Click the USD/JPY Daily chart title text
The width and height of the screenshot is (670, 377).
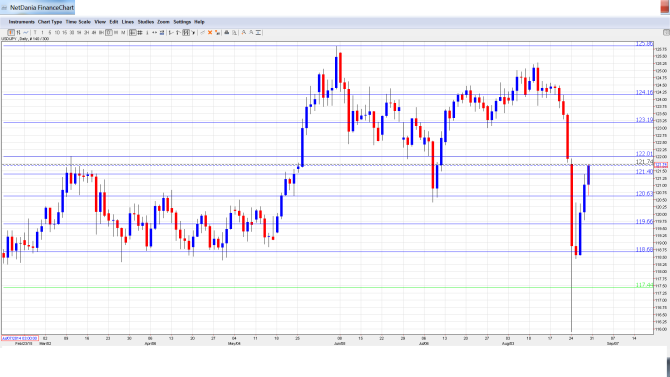(x=25, y=39)
